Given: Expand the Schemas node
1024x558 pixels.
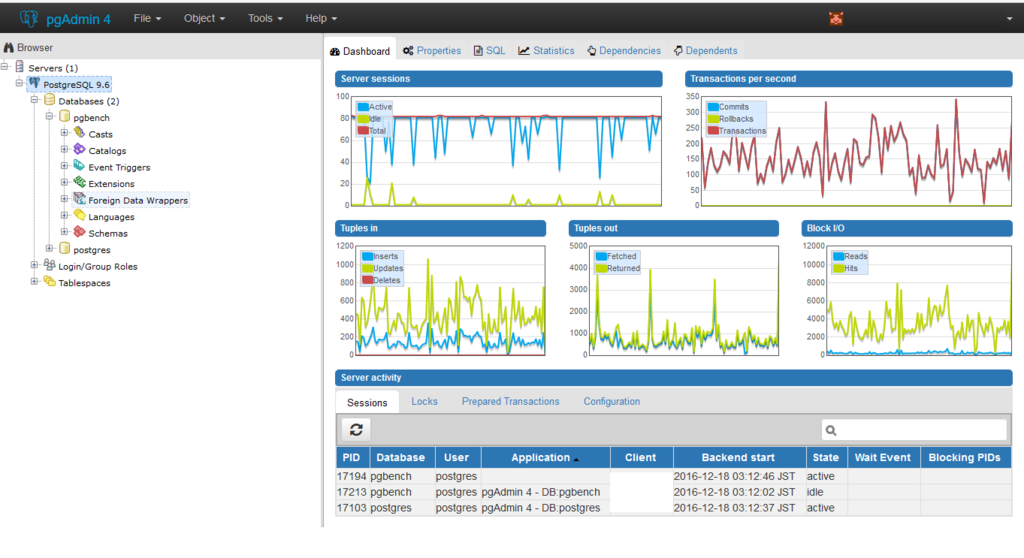Looking at the screenshot, I should pos(65,232).
